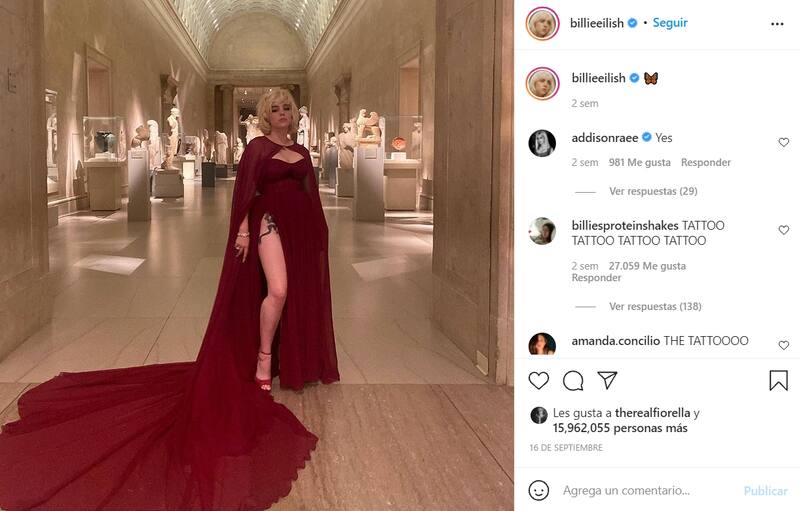
Task: Expand Ver respuestas (138) replies
Action: click(655, 306)
